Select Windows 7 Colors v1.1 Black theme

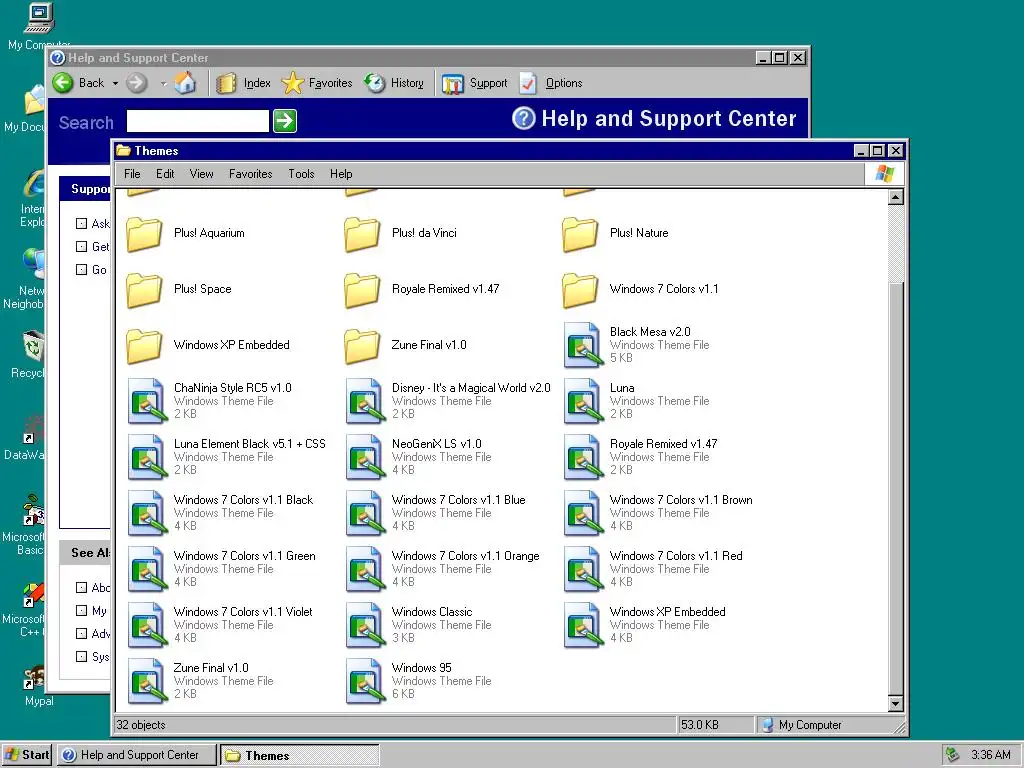click(x=221, y=513)
